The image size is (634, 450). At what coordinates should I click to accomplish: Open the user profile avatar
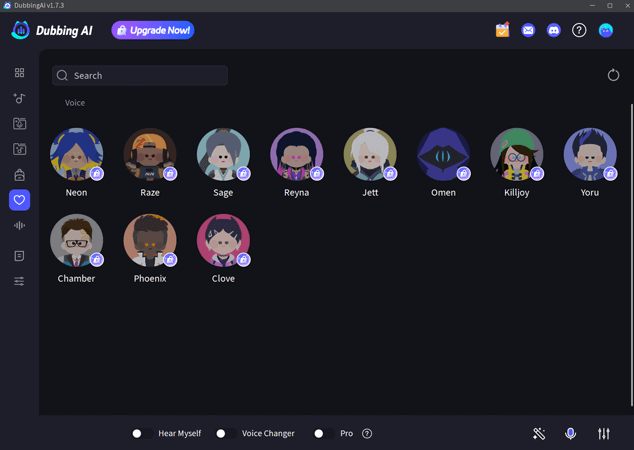(x=605, y=30)
